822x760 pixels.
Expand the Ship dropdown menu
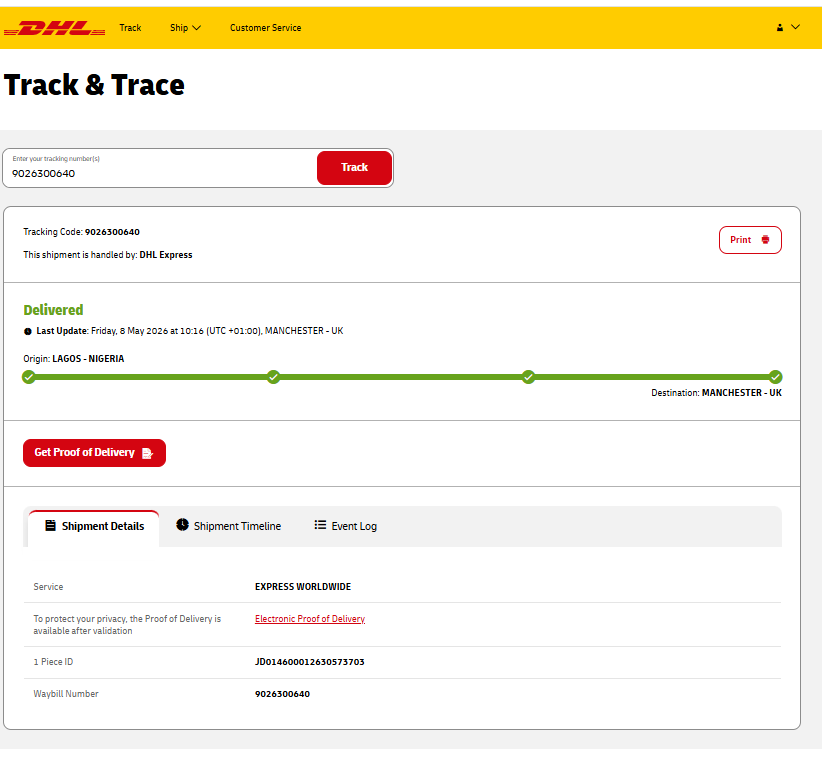(185, 28)
